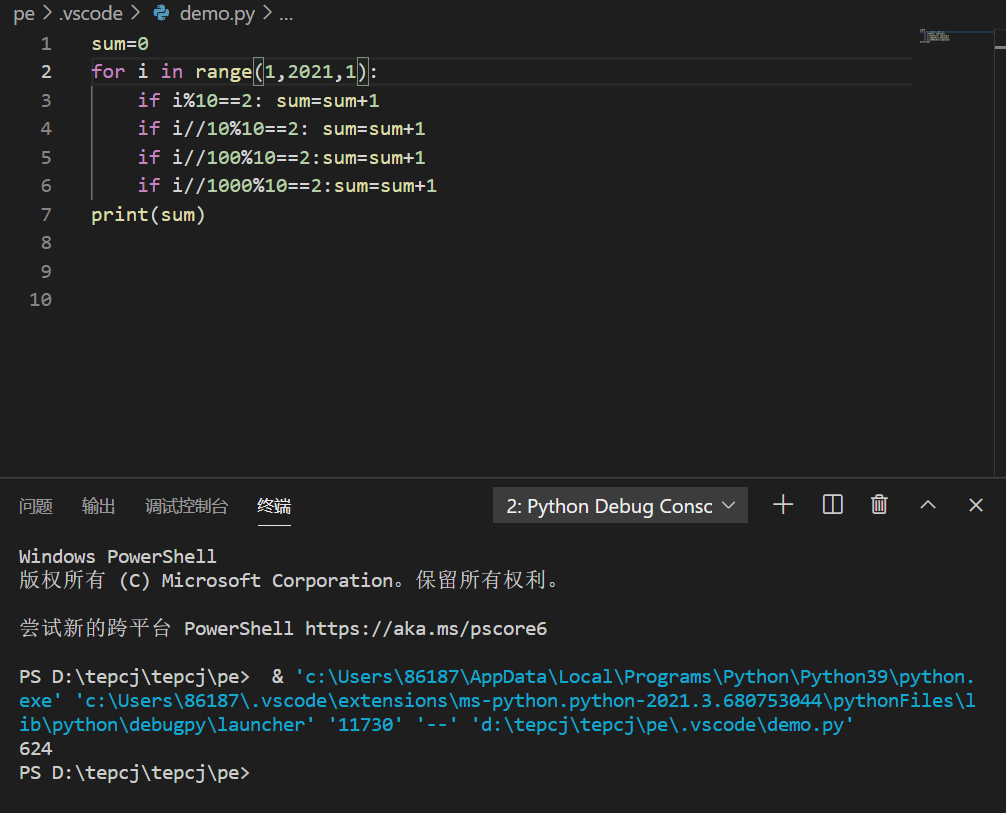1006x813 pixels.
Task: Click the 'range' keyword on line 2
Action: (223, 72)
